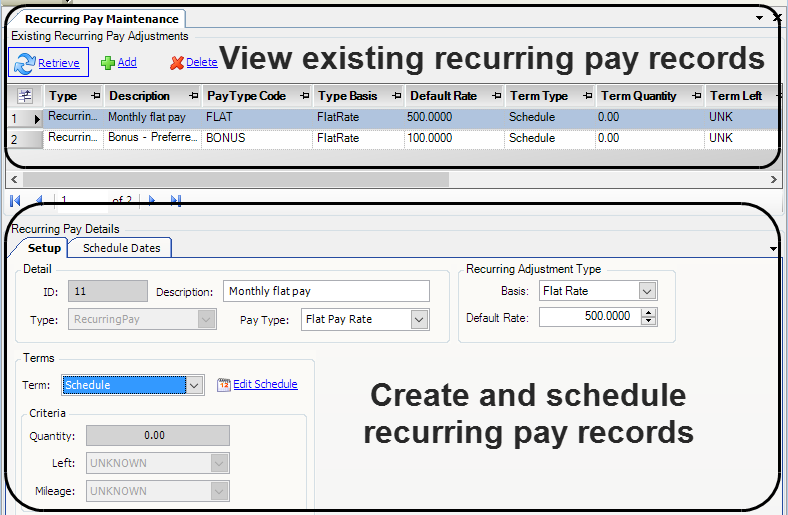
Task: Expand the Basis Flat Rate dropdown
Action: click(x=647, y=291)
